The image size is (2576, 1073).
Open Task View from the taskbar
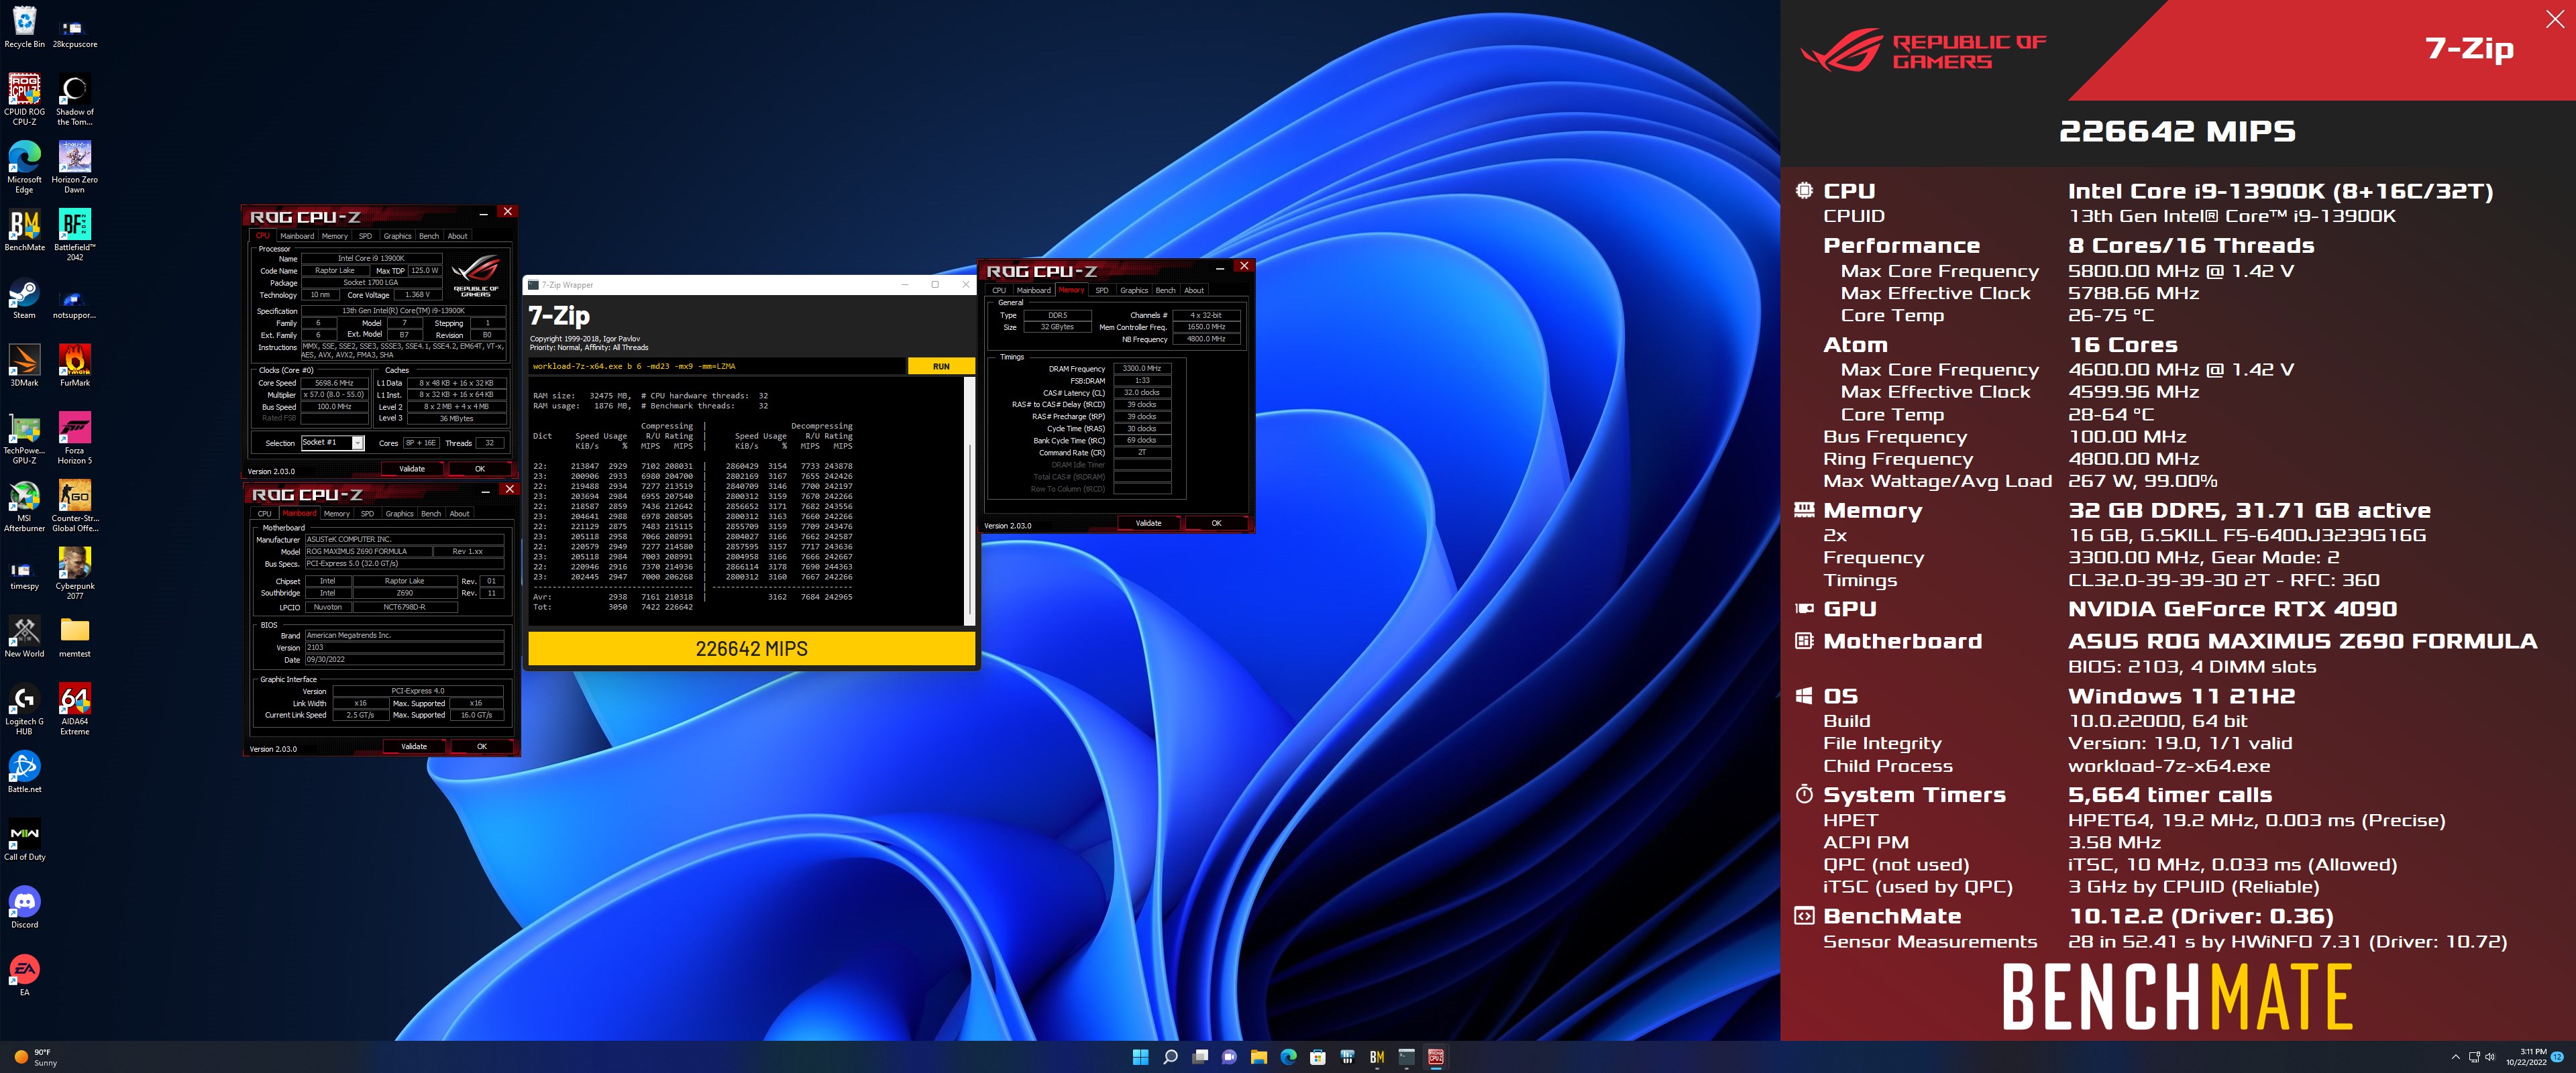tap(1199, 1057)
